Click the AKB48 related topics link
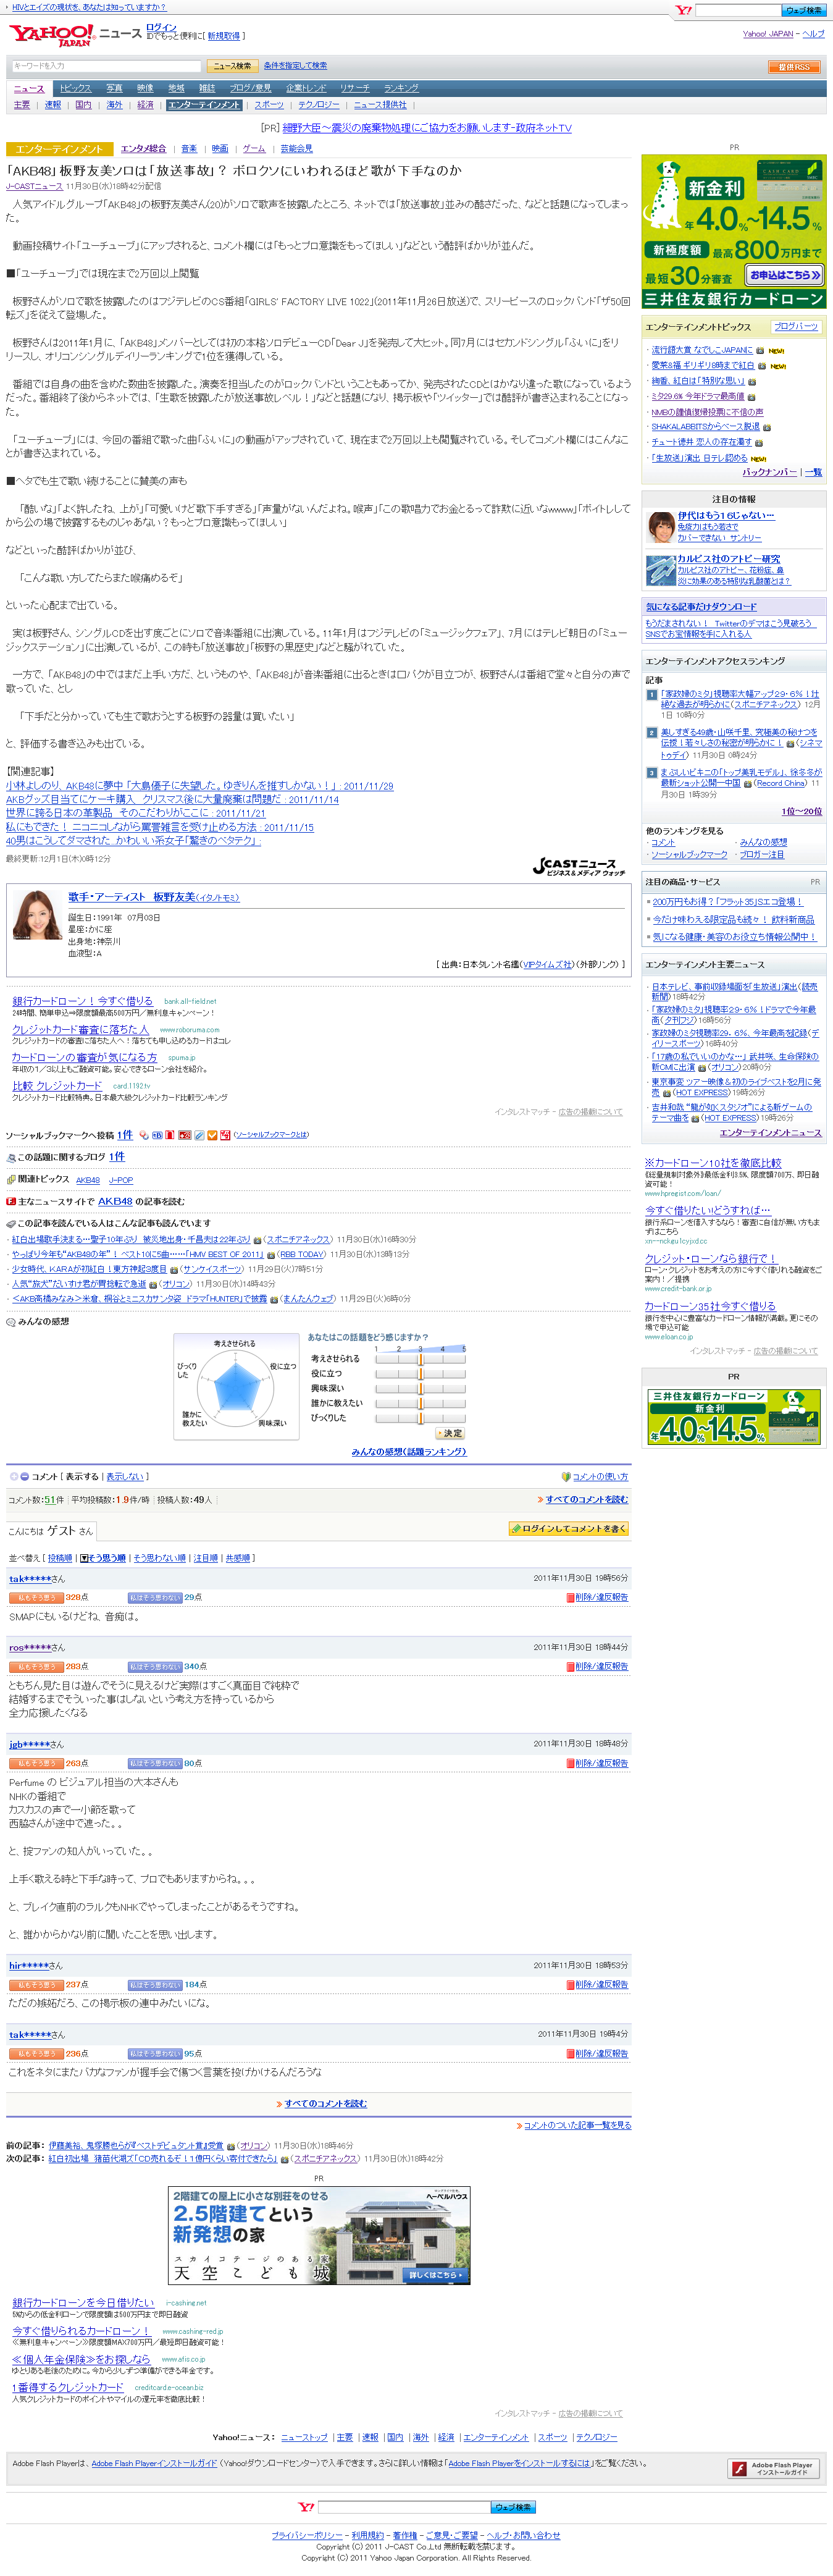The height and width of the screenshot is (2576, 833). click(x=88, y=1180)
